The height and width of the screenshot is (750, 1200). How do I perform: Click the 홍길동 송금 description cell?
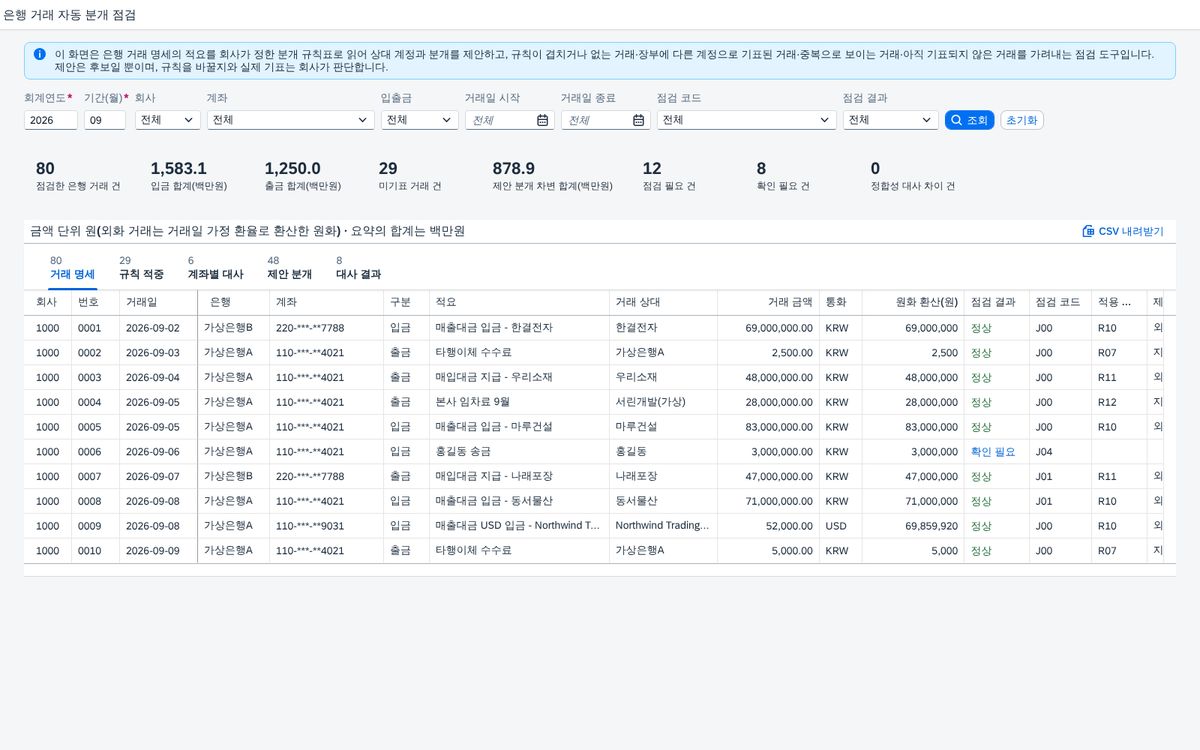pos(519,452)
